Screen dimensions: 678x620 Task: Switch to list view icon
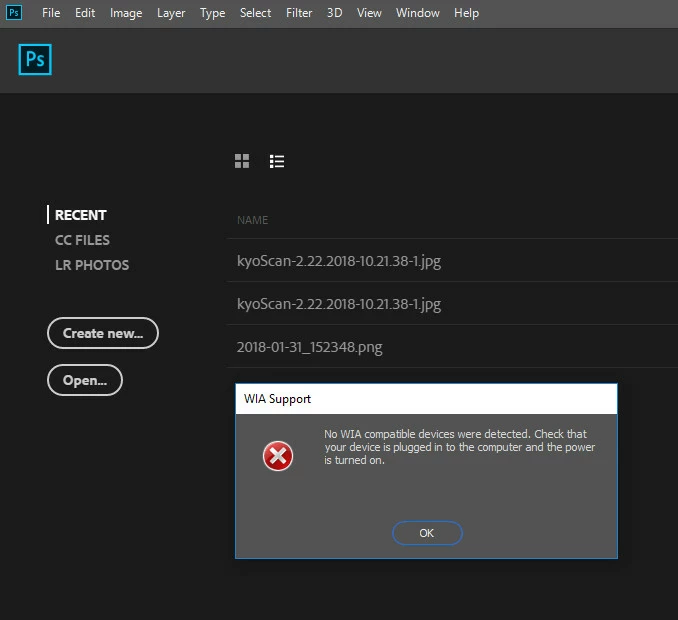[277, 161]
